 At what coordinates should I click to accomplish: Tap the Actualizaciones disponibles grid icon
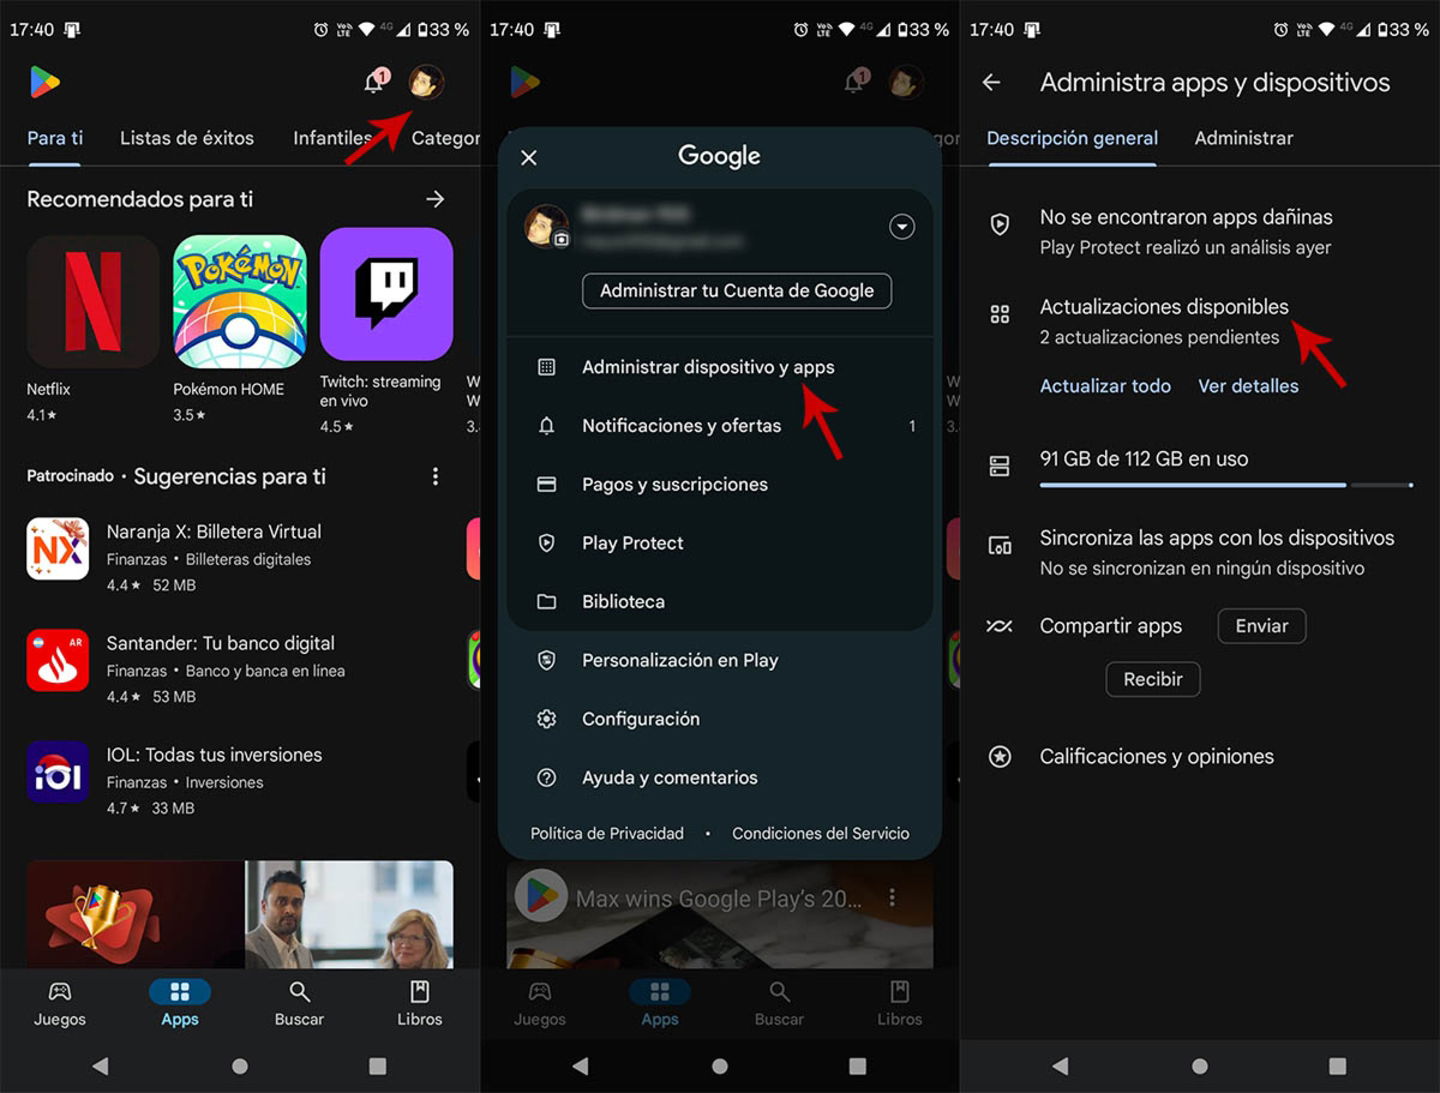999,314
